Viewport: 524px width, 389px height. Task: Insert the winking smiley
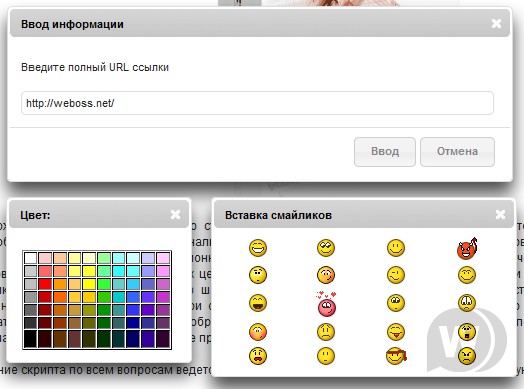(x=396, y=276)
